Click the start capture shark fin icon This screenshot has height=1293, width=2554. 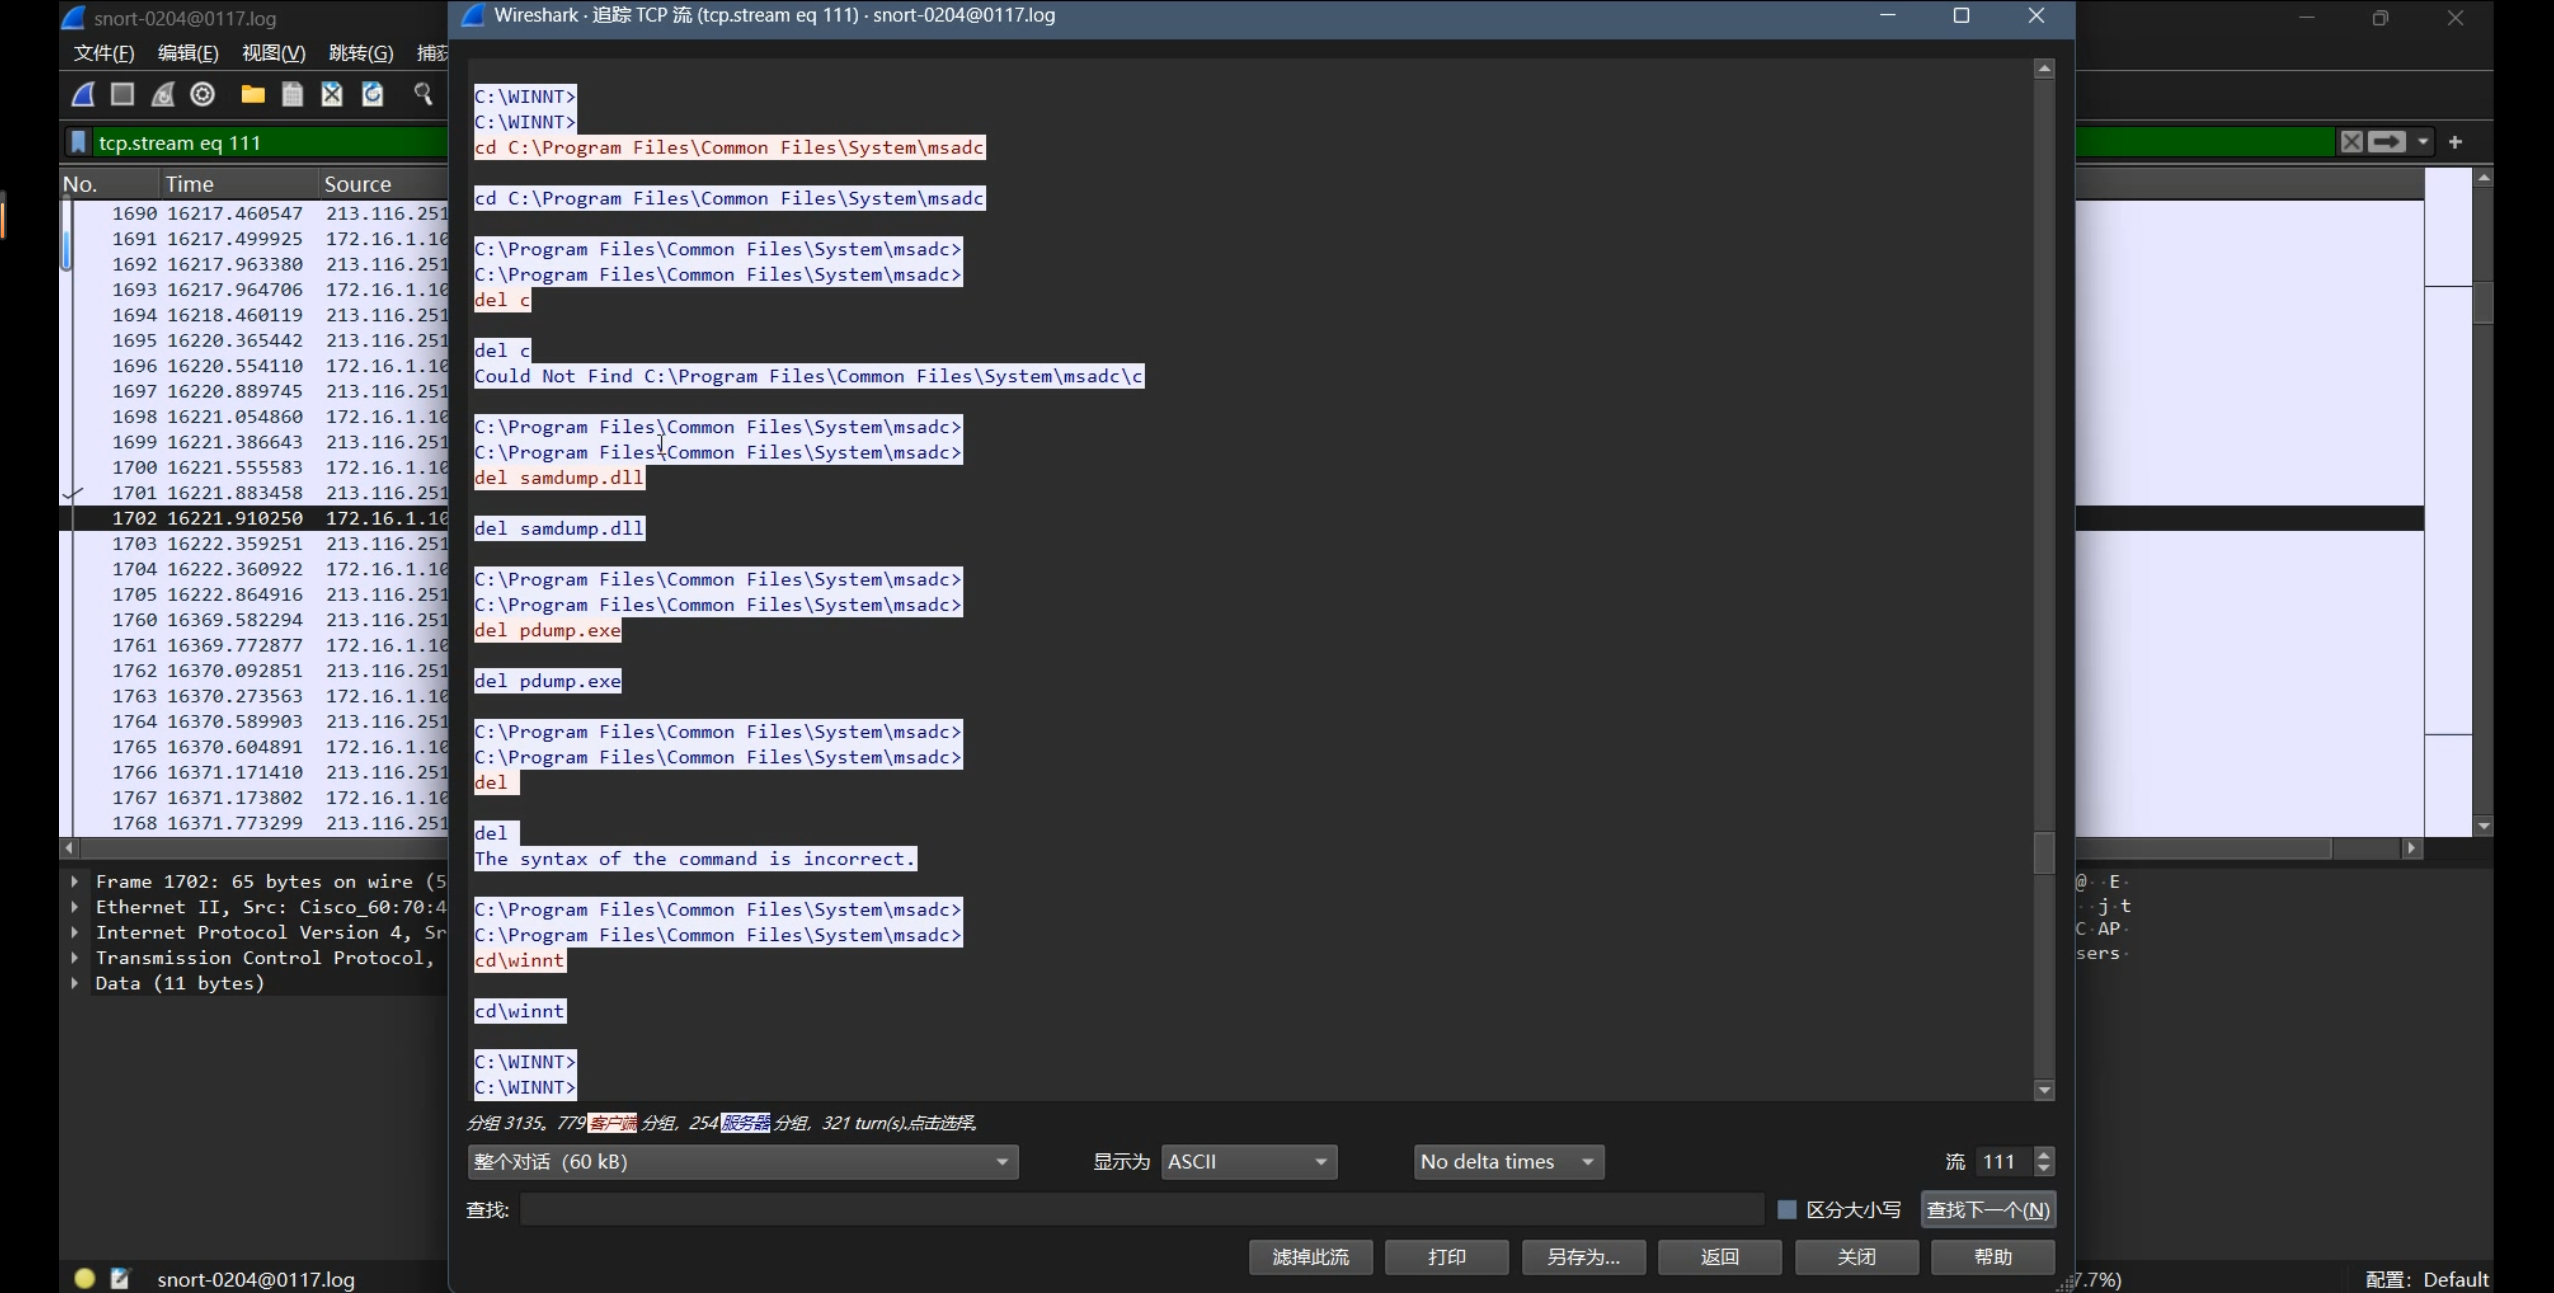84,94
